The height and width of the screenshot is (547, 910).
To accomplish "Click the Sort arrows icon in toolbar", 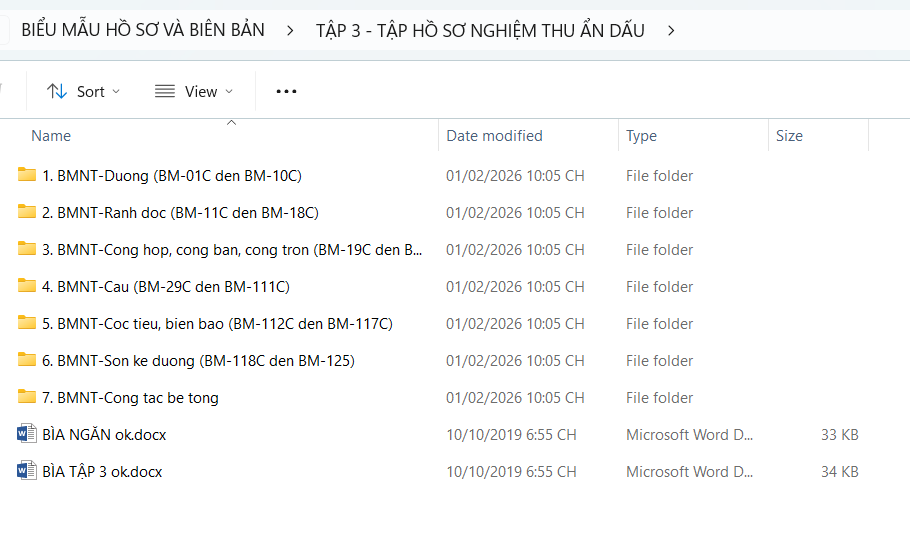I will coord(57,91).
